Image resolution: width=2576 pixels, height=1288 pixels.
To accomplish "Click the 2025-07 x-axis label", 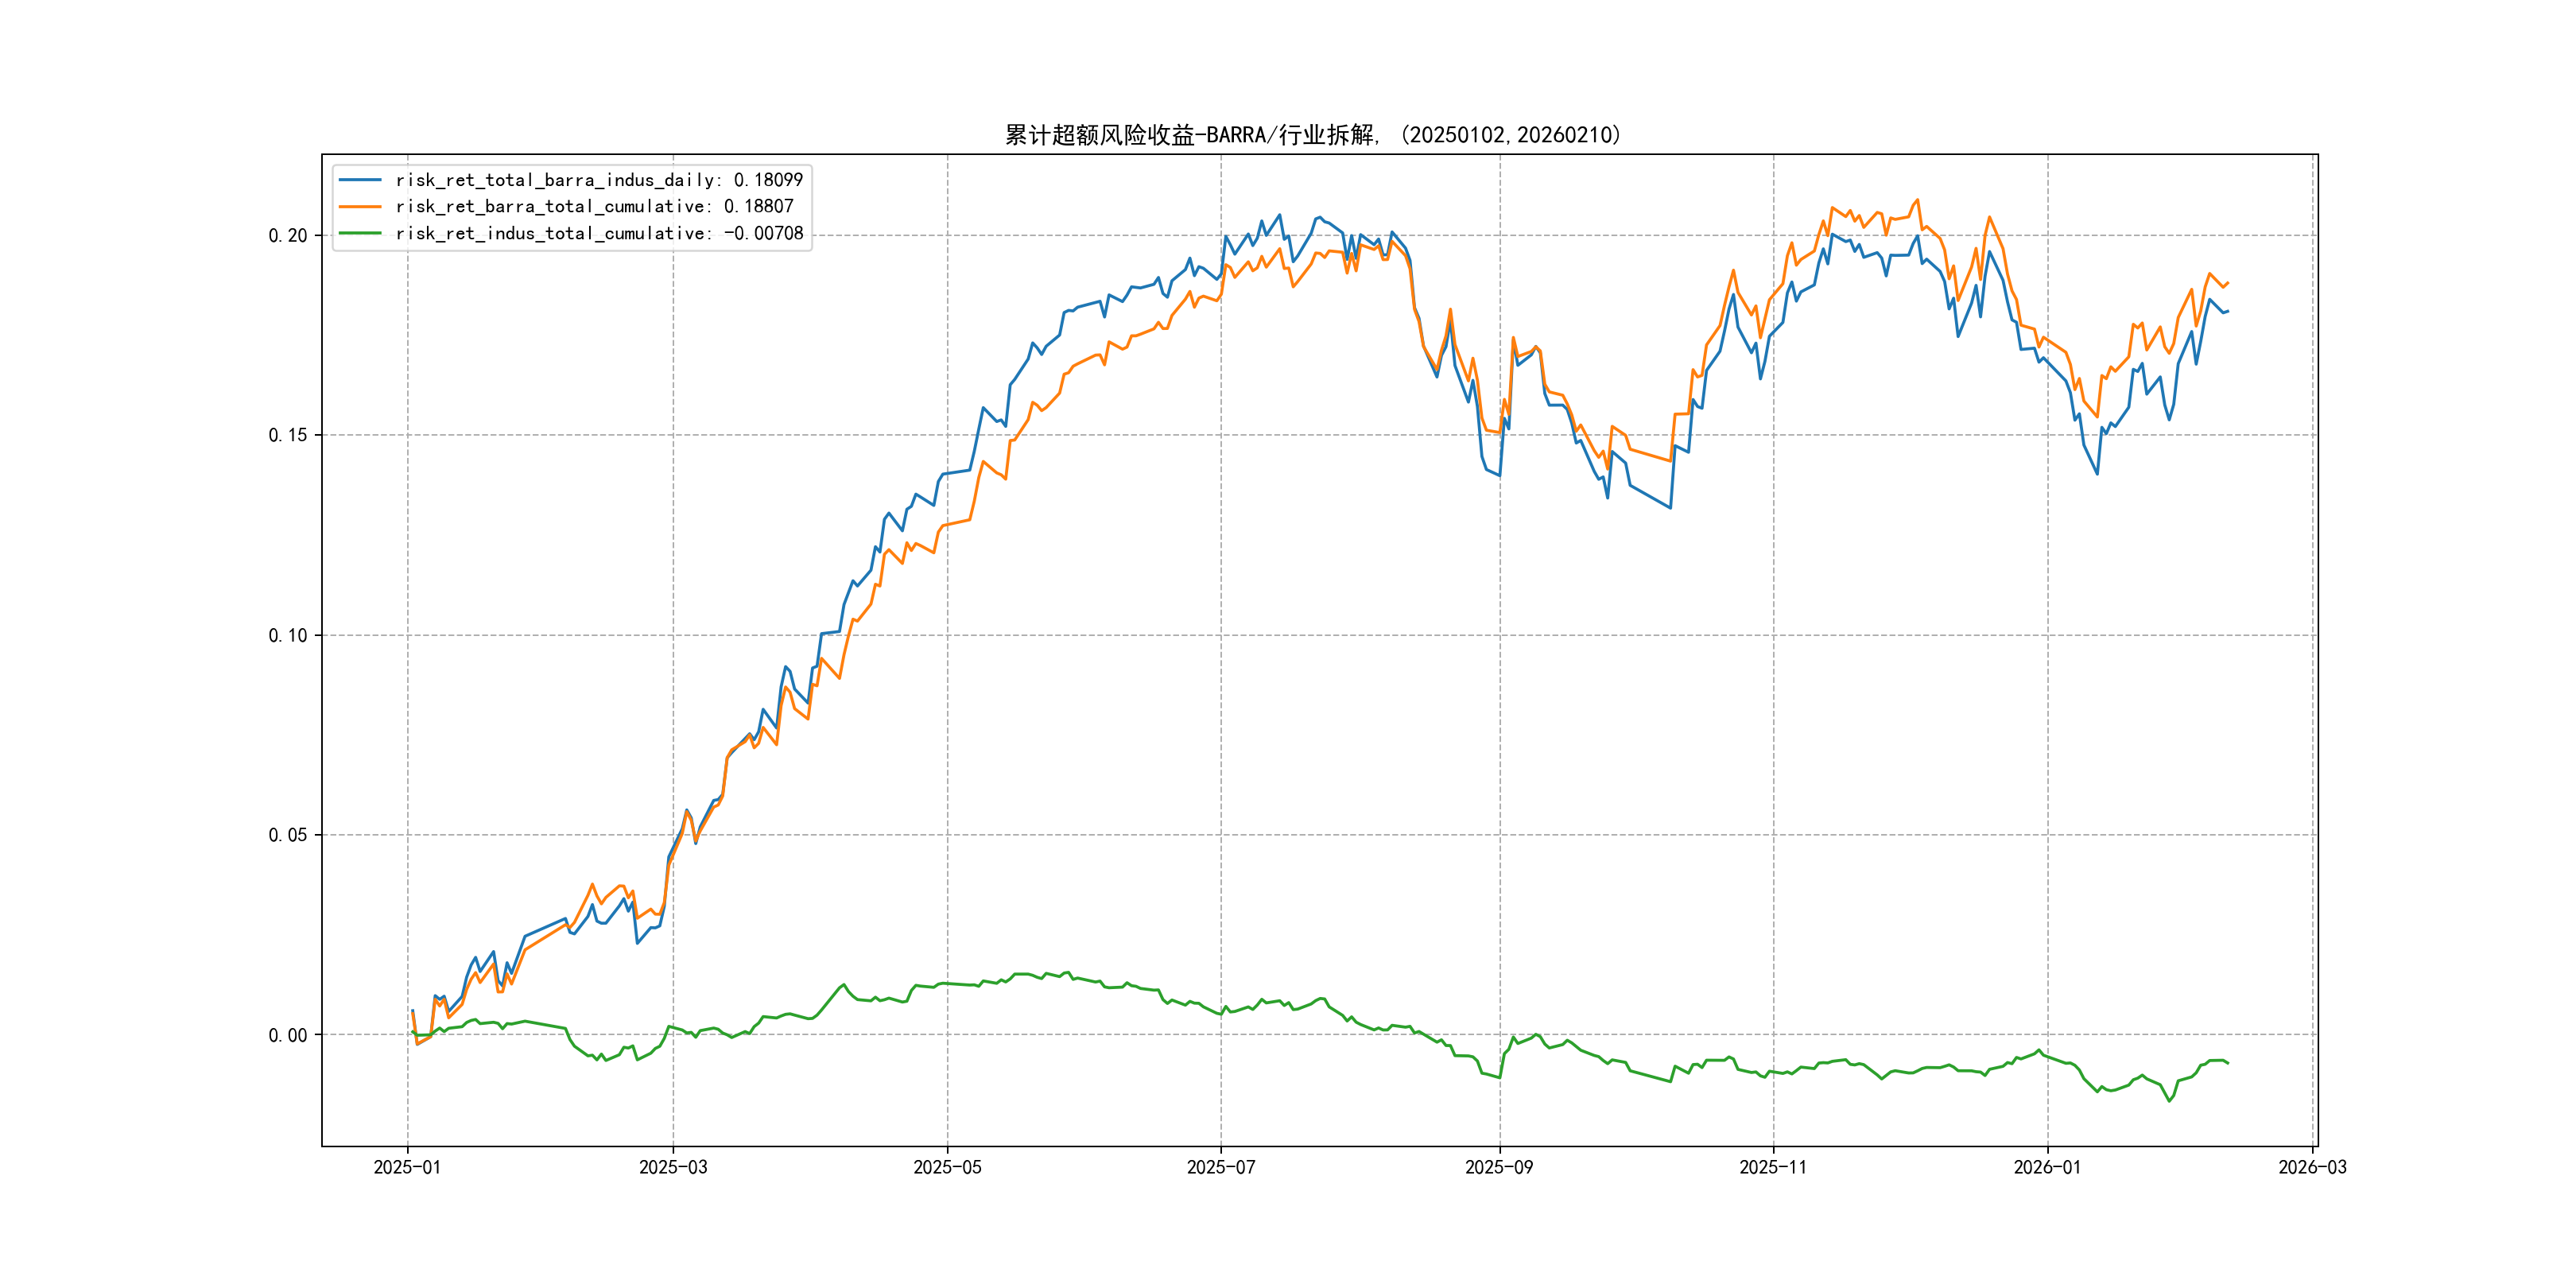I will (x=1220, y=1167).
